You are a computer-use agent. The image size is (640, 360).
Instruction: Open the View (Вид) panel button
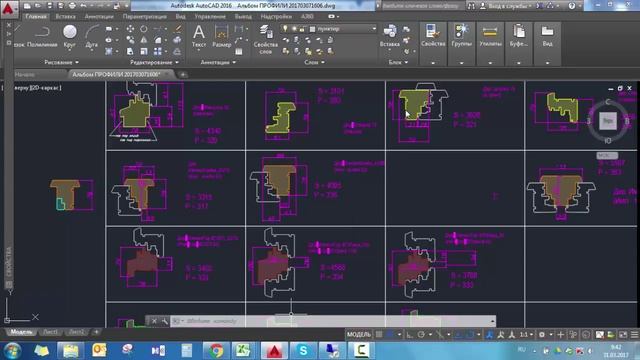click(547, 43)
